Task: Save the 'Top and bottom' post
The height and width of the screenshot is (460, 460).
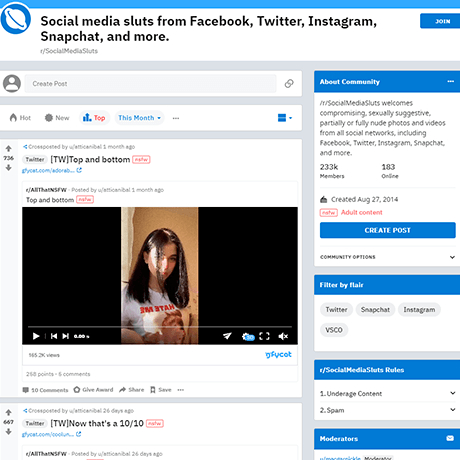Action: click(161, 389)
